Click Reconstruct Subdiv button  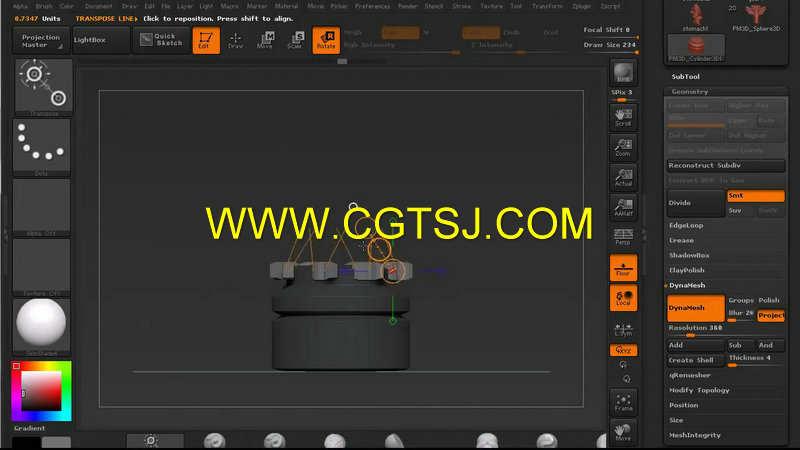726,166
